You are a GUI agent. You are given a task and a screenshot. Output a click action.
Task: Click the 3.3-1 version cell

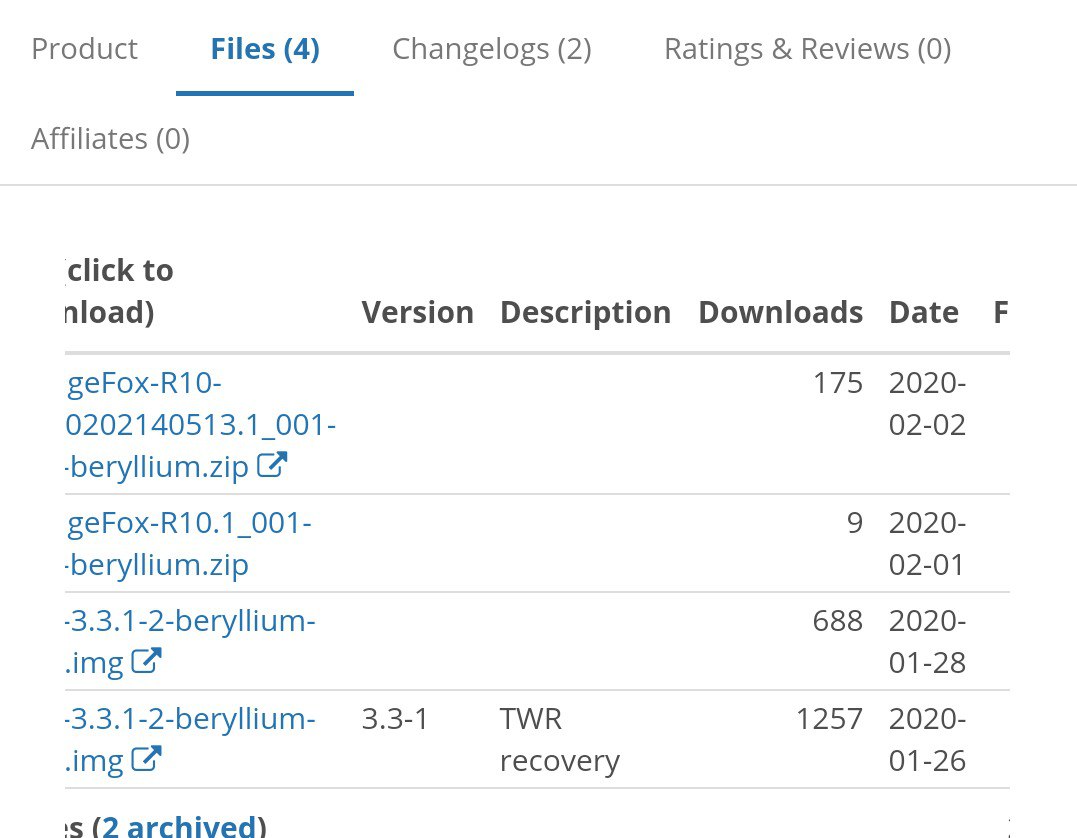pos(395,719)
